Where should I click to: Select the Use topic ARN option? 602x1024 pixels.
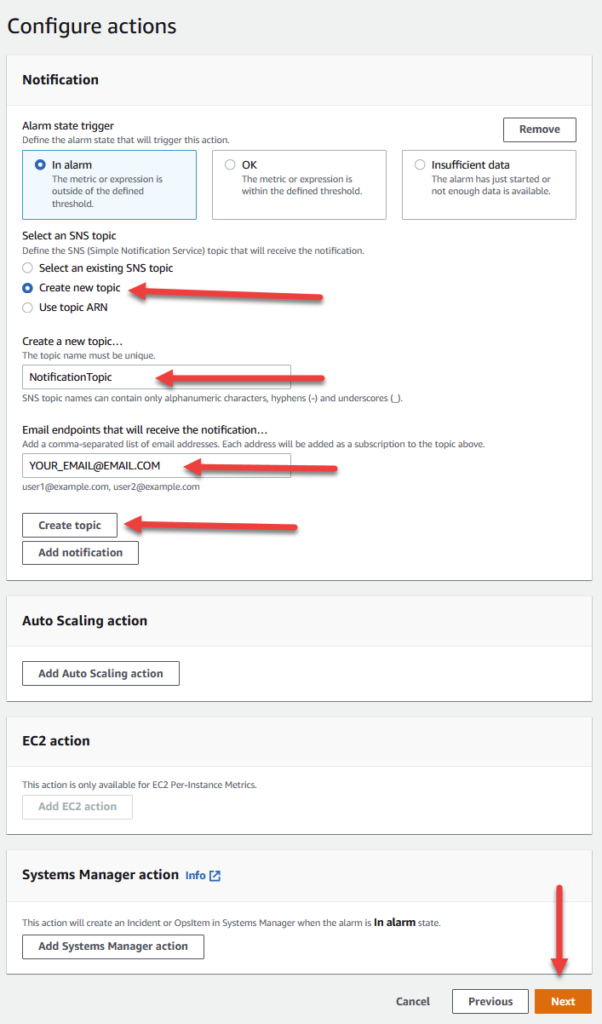click(28, 307)
